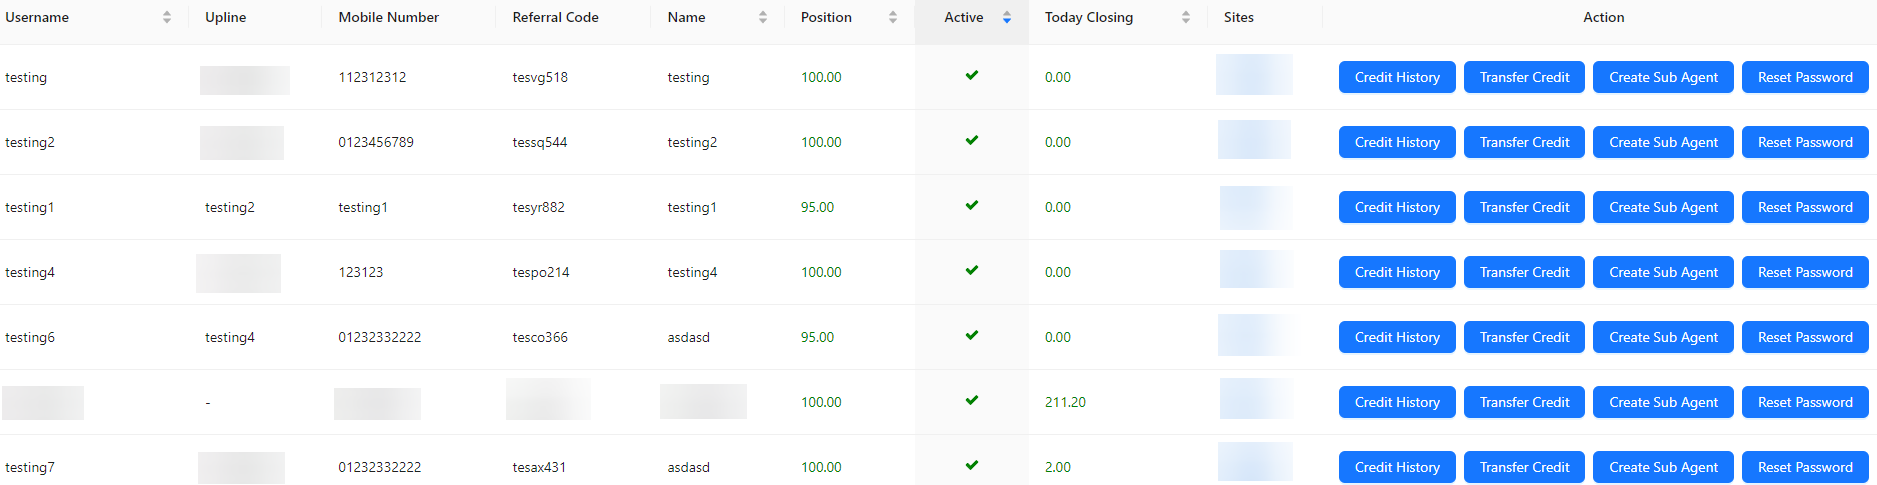1877x485 pixels.
Task: Open Credit History for testing
Action: click(x=1397, y=77)
